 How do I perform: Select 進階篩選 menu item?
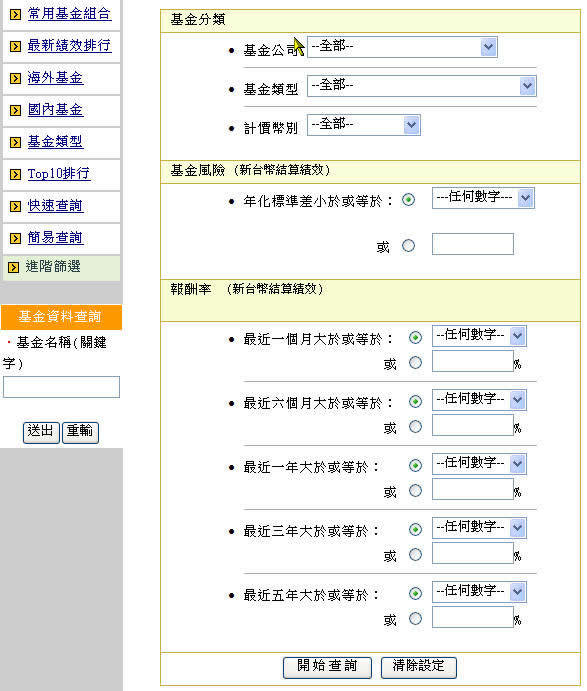(53, 266)
